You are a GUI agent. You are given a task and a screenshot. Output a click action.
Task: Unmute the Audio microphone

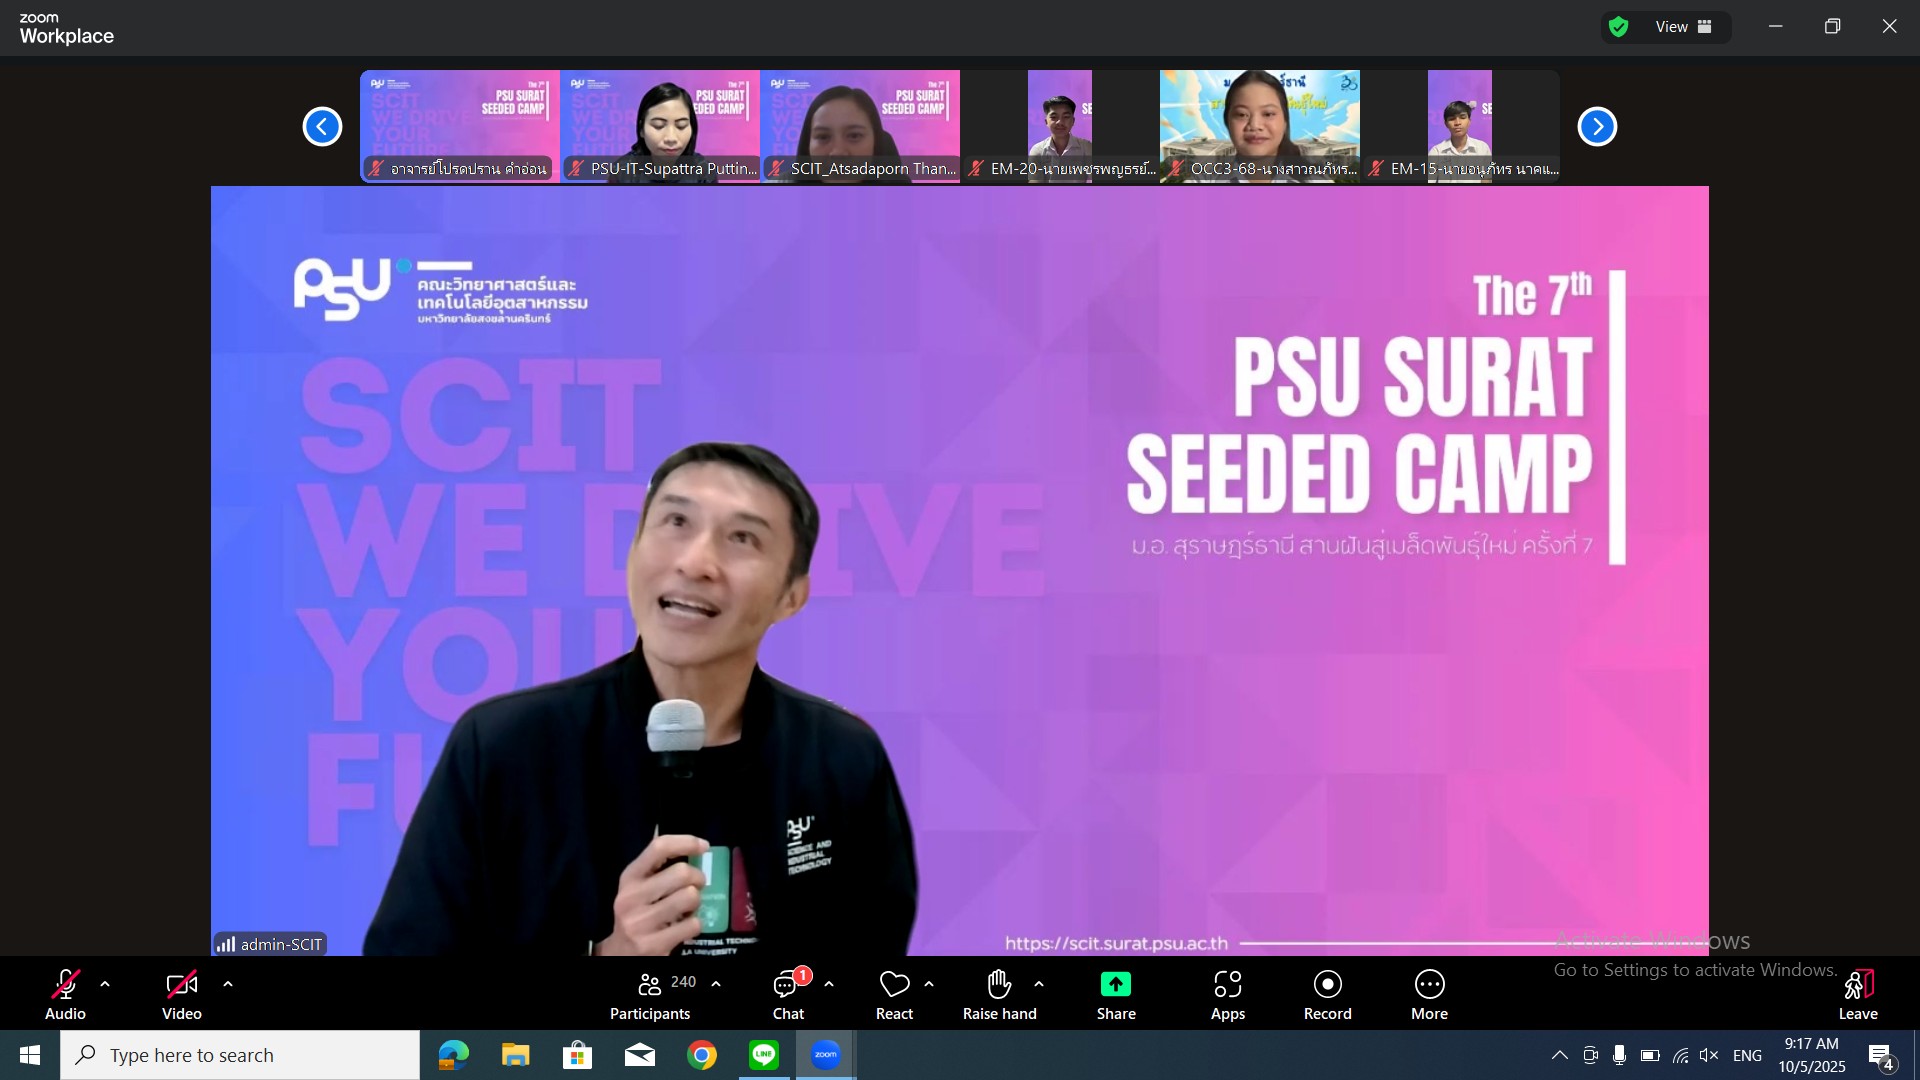click(x=65, y=985)
